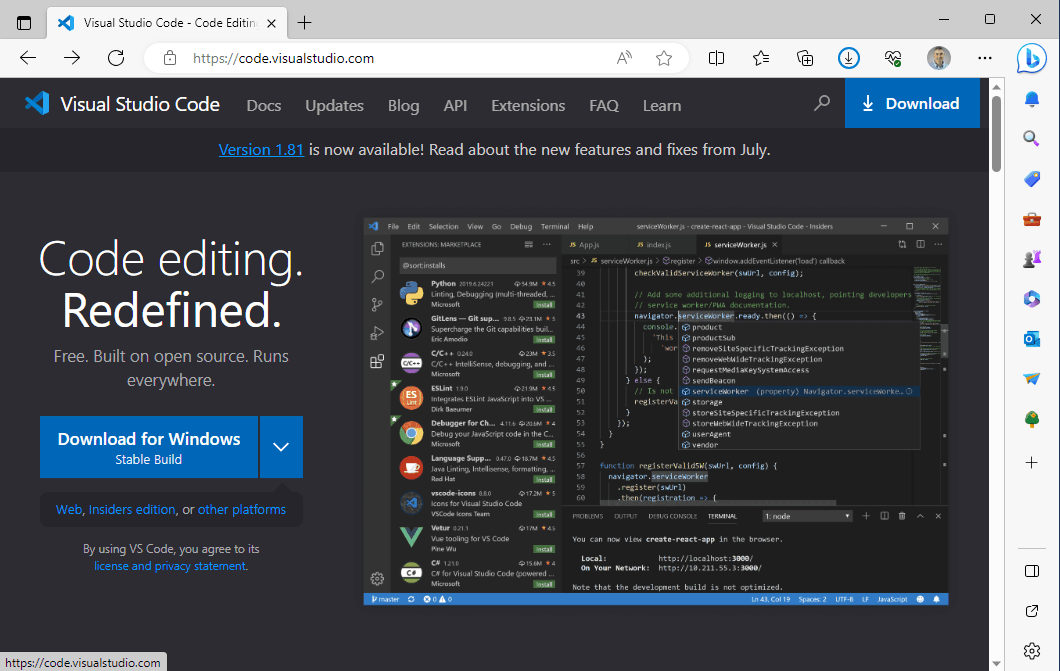Open Microsoft 365 icon in the sidebar
The width and height of the screenshot is (1060, 671).
[x=1032, y=299]
